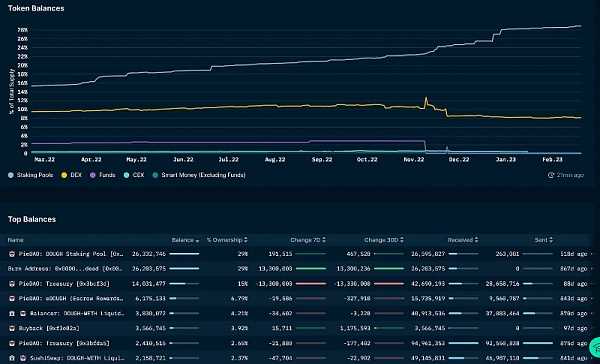Toggle Smart Money (Excluding Funds) legend
Image resolution: width=600 pixels, height=364 pixels.
199,175
